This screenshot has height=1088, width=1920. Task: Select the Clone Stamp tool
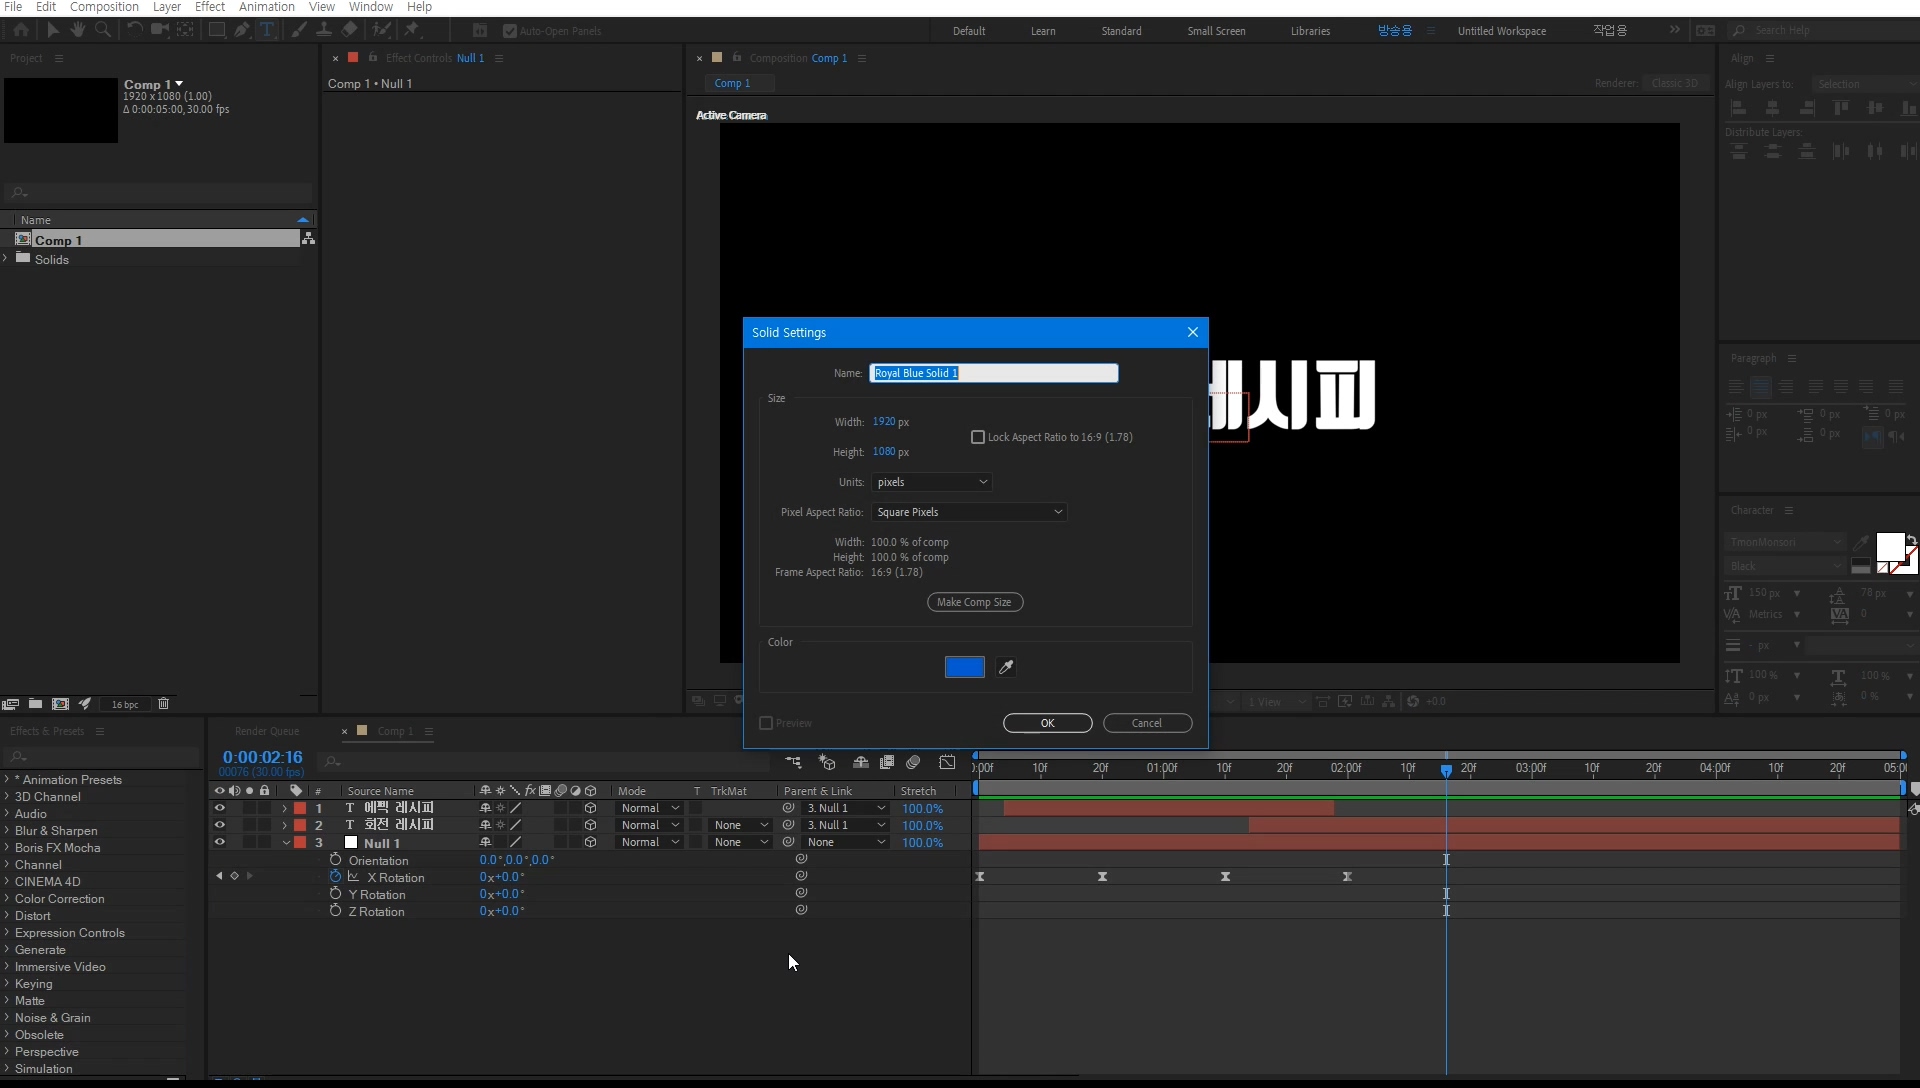pyautogui.click(x=324, y=30)
